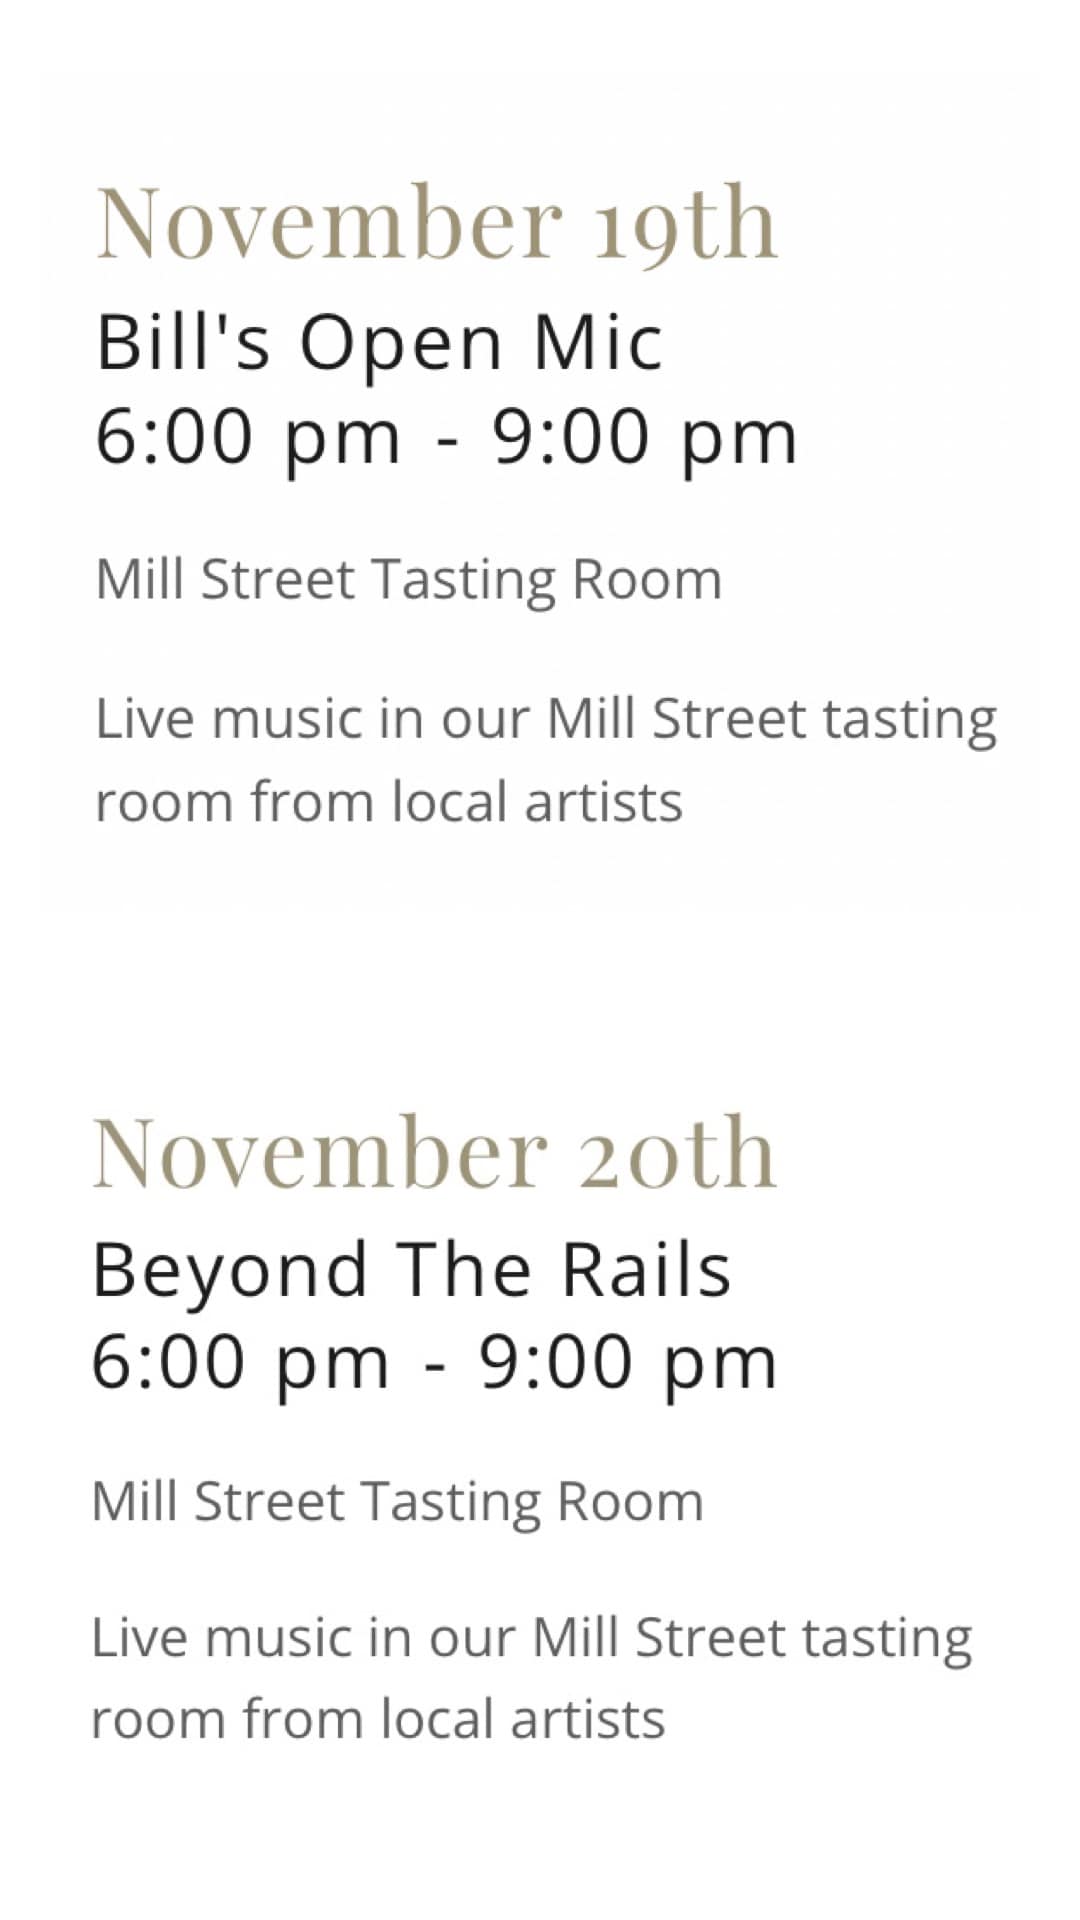Click "room from local artists" in November 20th event
The height and width of the screenshot is (1920, 1080).
click(377, 1720)
